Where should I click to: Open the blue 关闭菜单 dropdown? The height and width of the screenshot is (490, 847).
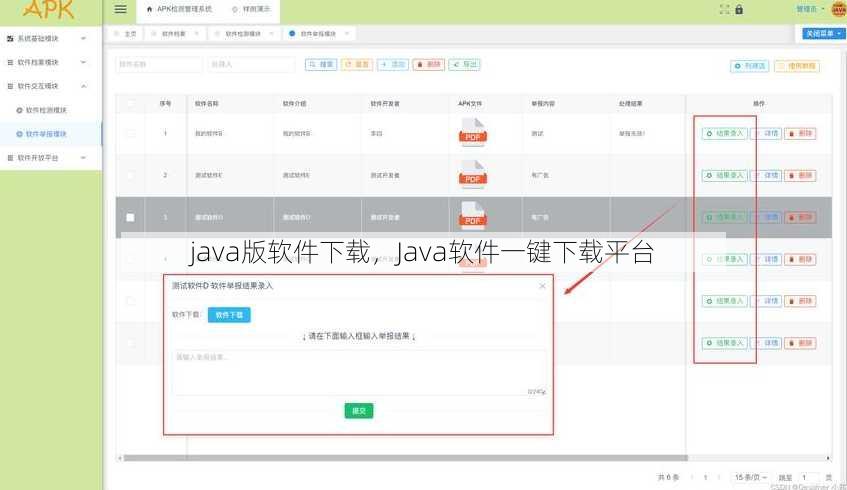pos(823,33)
